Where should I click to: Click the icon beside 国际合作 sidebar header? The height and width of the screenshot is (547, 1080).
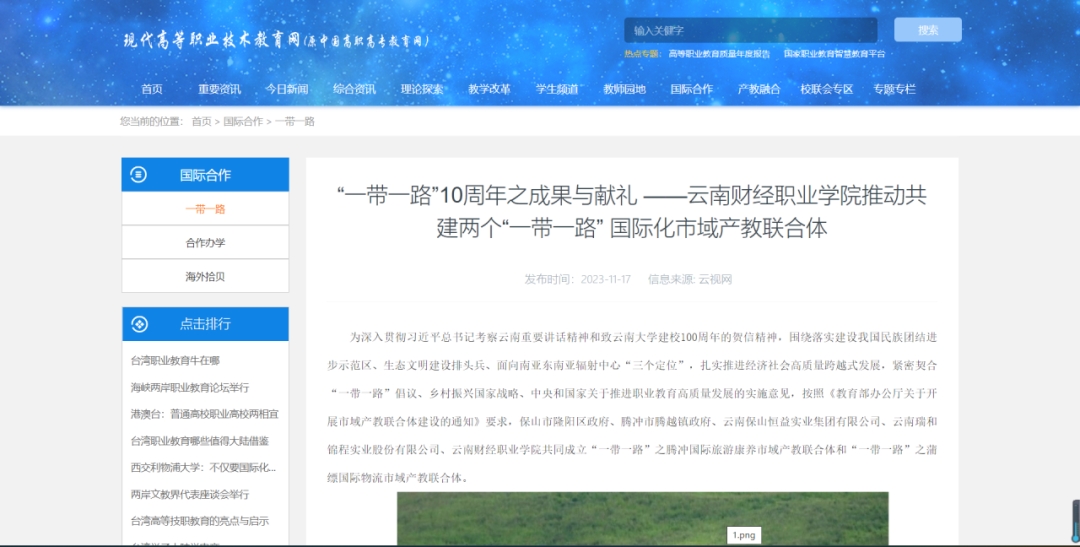click(x=139, y=175)
